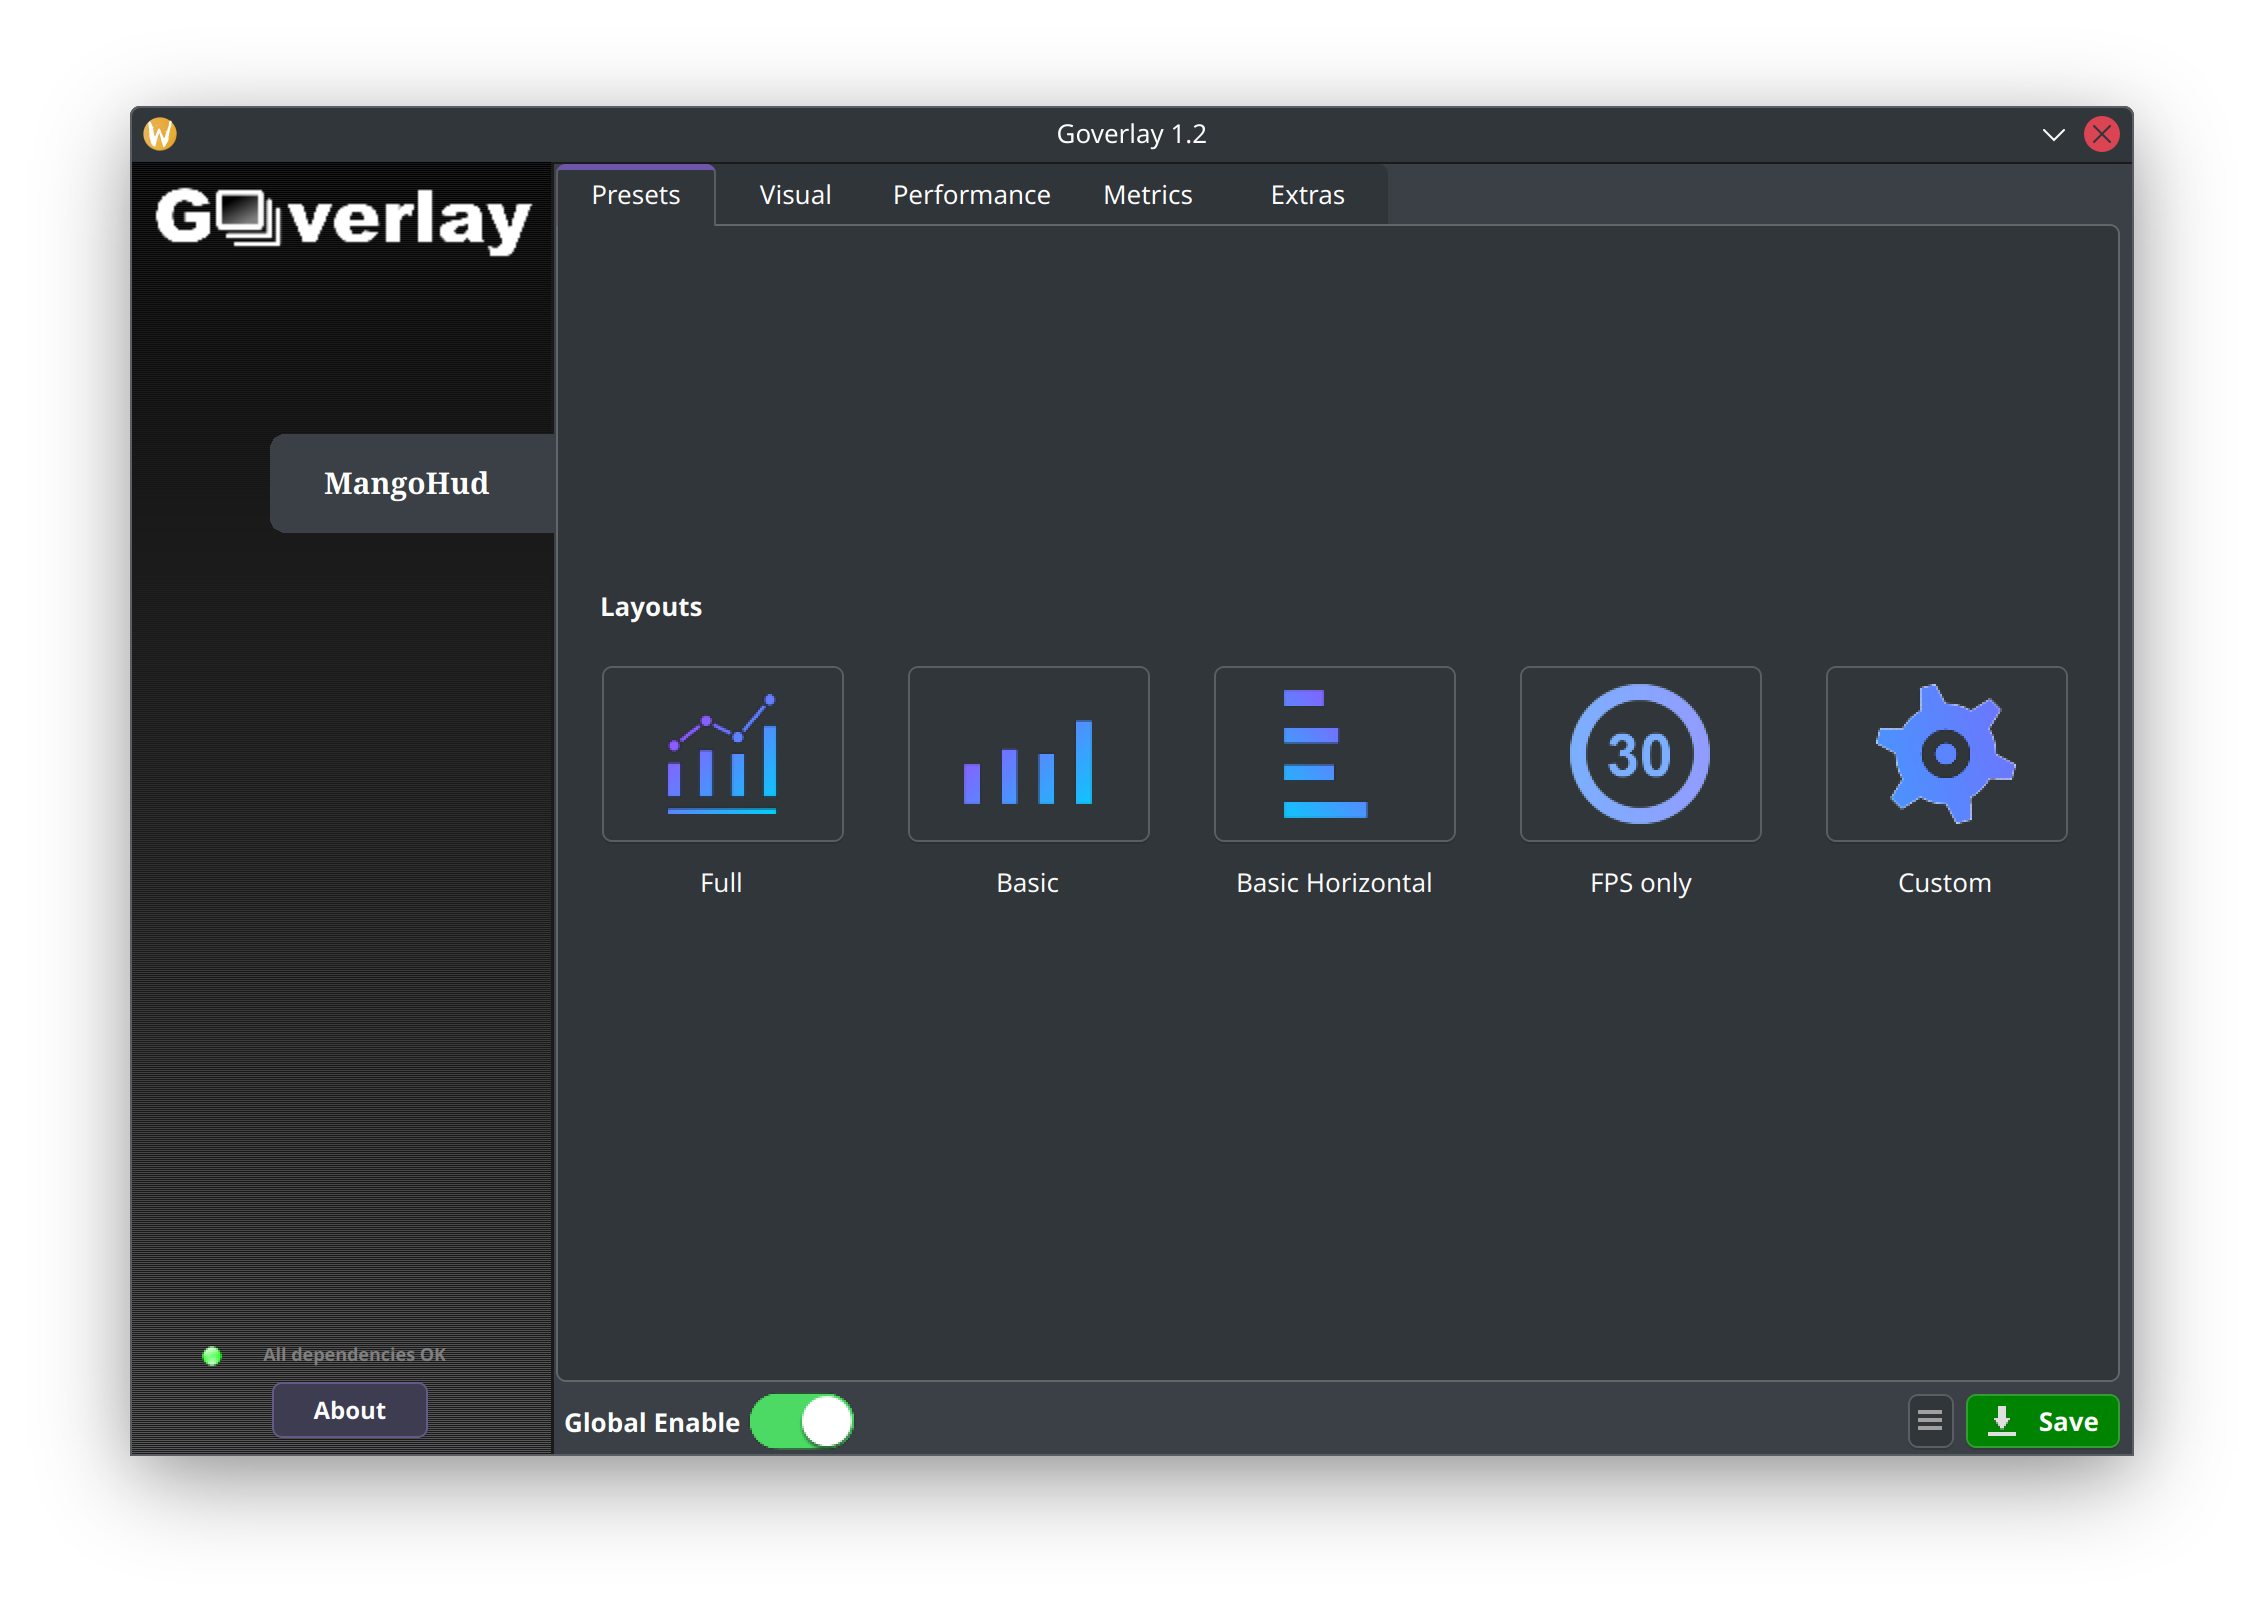The width and height of the screenshot is (2266, 1612).
Task: Expand the title bar chevron dropdown
Action: [x=2053, y=134]
